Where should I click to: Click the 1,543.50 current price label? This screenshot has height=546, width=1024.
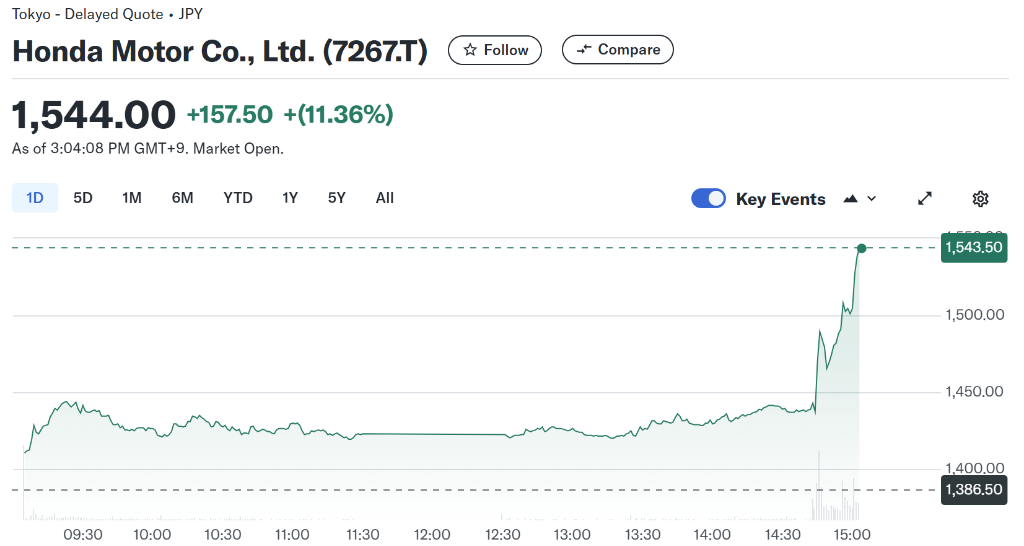tap(973, 247)
